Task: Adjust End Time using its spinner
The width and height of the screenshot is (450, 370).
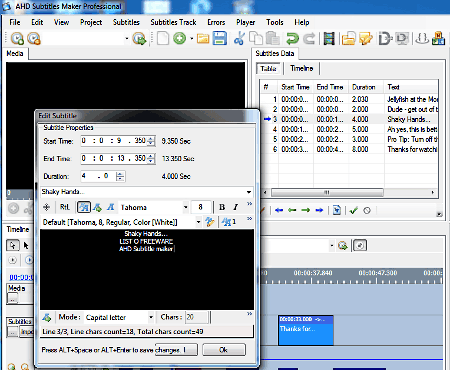Action: click(151, 158)
